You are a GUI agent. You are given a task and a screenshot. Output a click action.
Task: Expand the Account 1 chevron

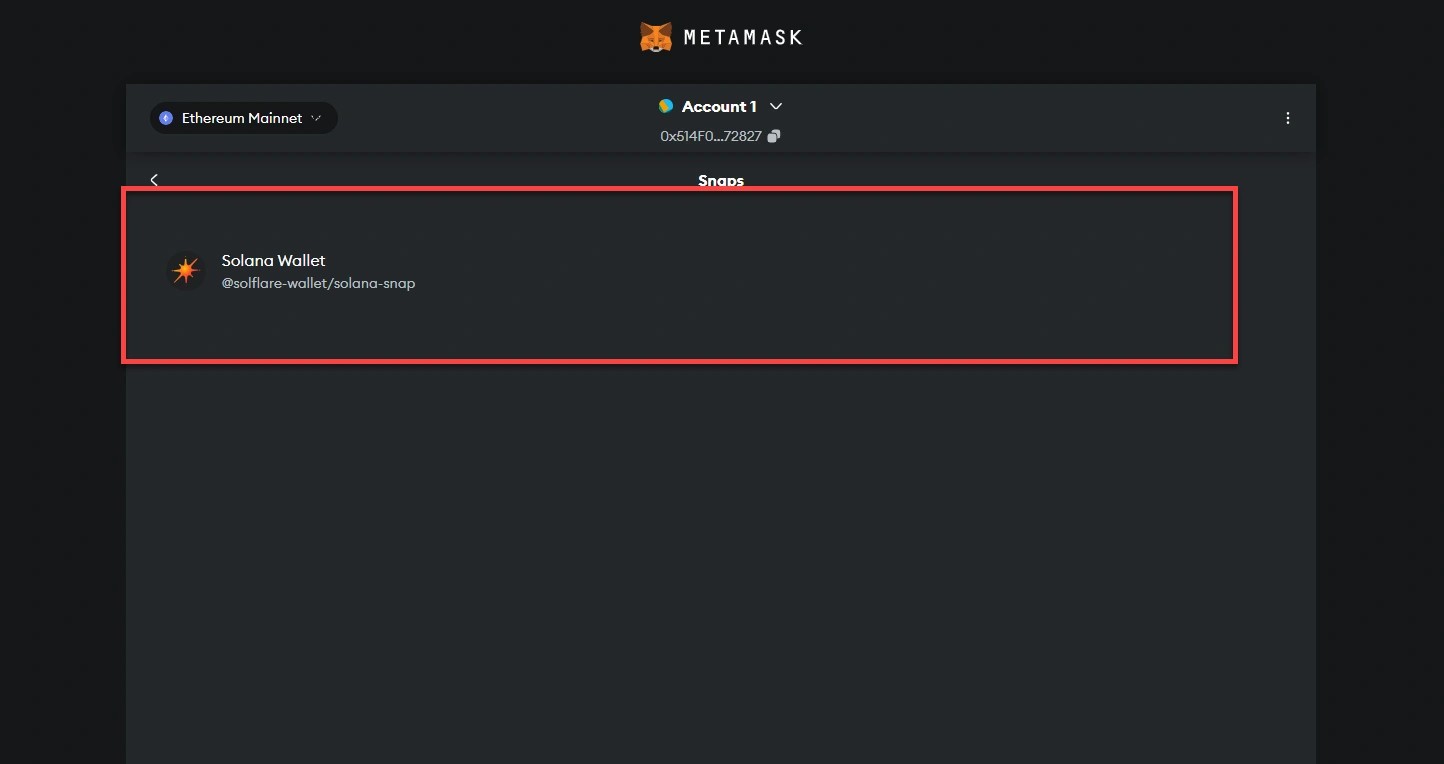776,106
